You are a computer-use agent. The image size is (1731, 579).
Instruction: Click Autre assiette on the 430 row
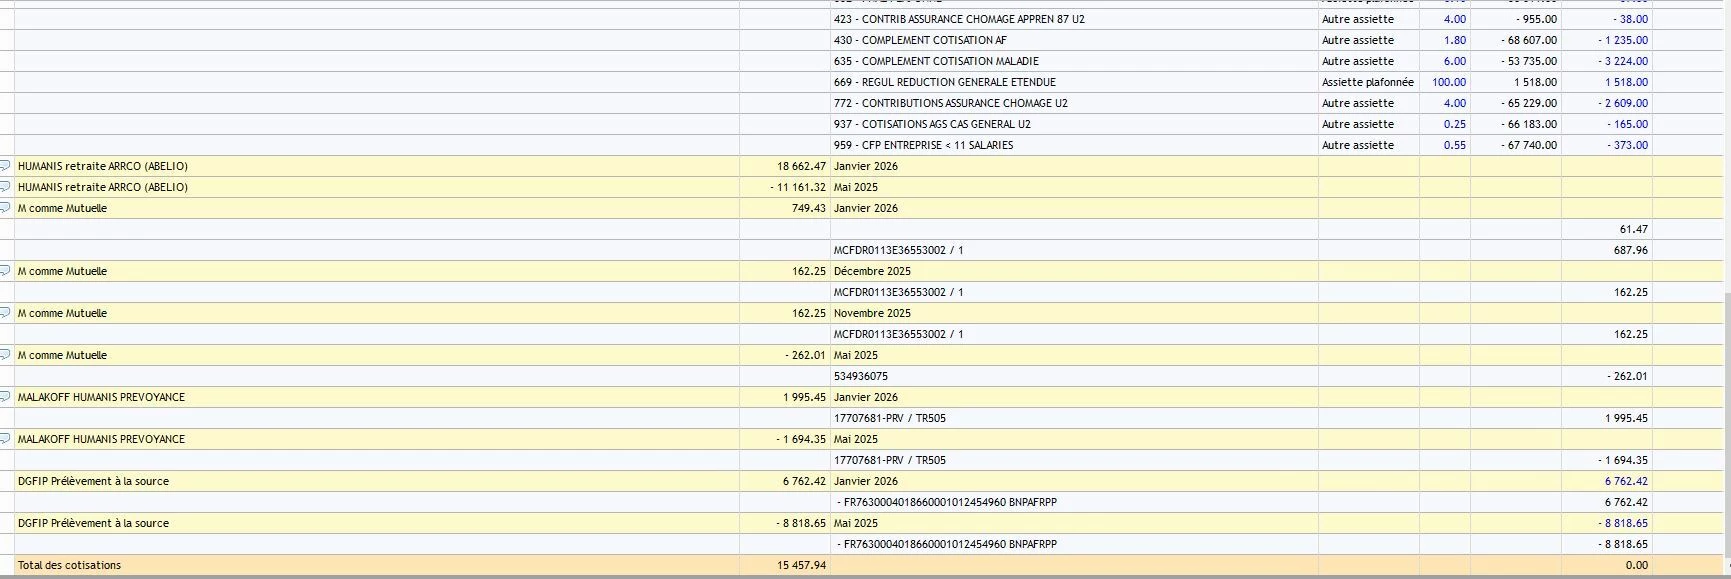tap(1358, 40)
